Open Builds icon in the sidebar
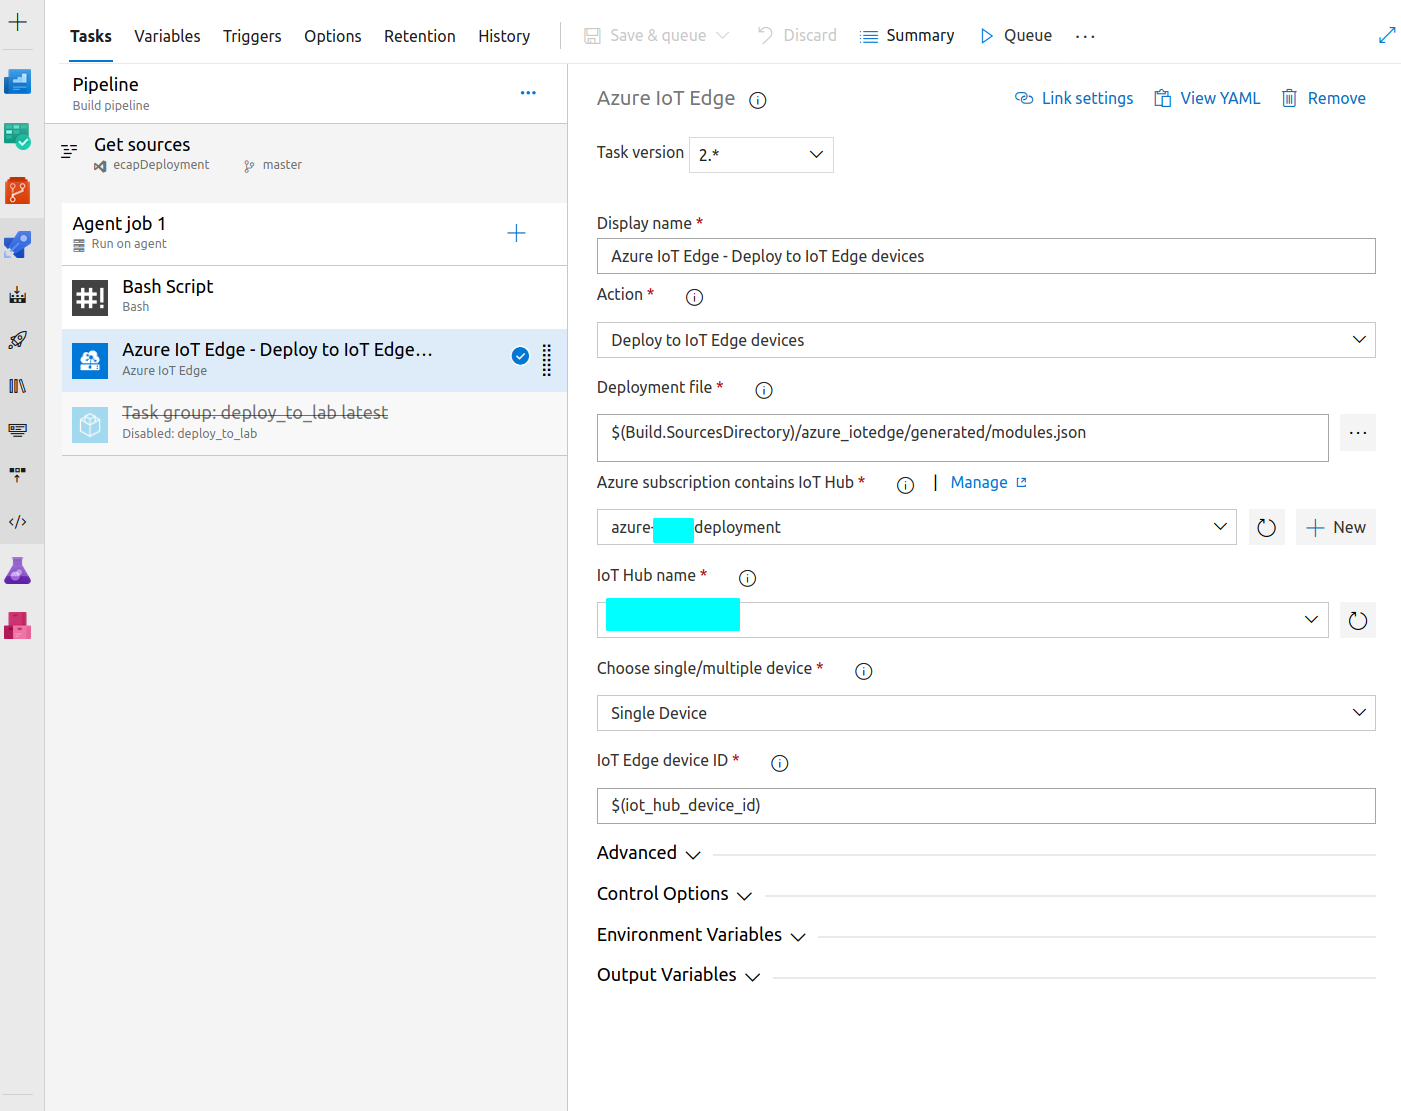 coord(18,295)
